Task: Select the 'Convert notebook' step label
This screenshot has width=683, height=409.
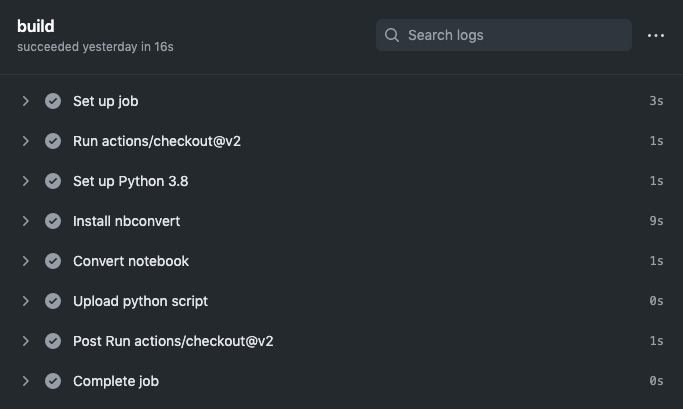Action: [x=131, y=261]
